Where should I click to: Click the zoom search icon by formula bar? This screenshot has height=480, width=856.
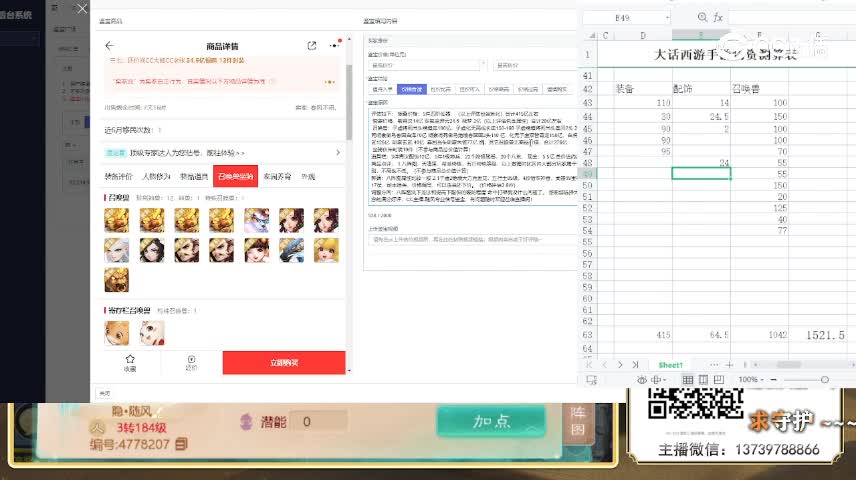click(x=702, y=17)
